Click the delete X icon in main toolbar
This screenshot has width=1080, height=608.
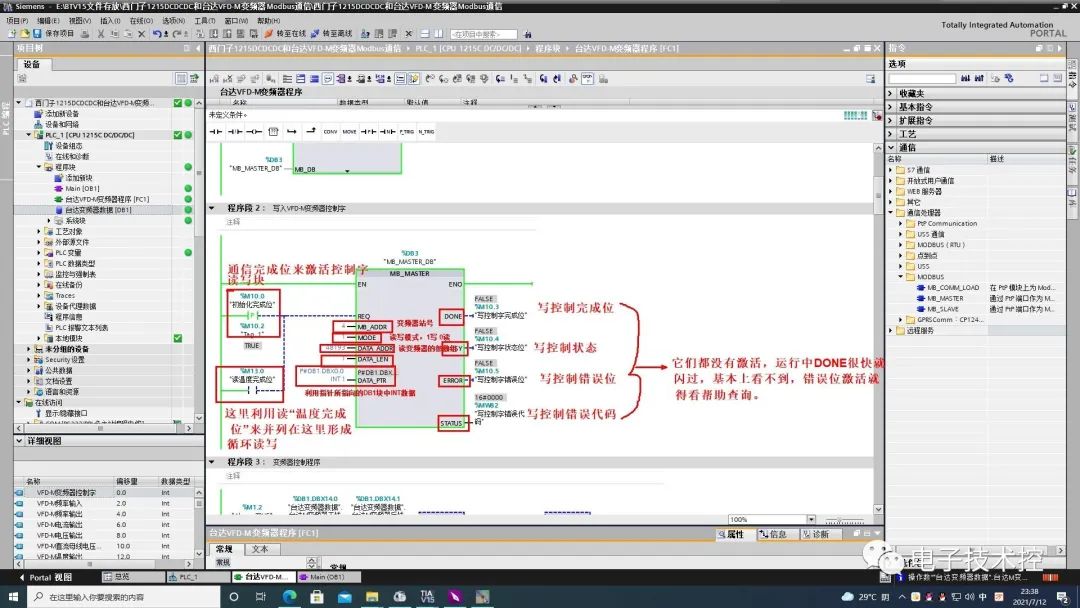coord(141,33)
